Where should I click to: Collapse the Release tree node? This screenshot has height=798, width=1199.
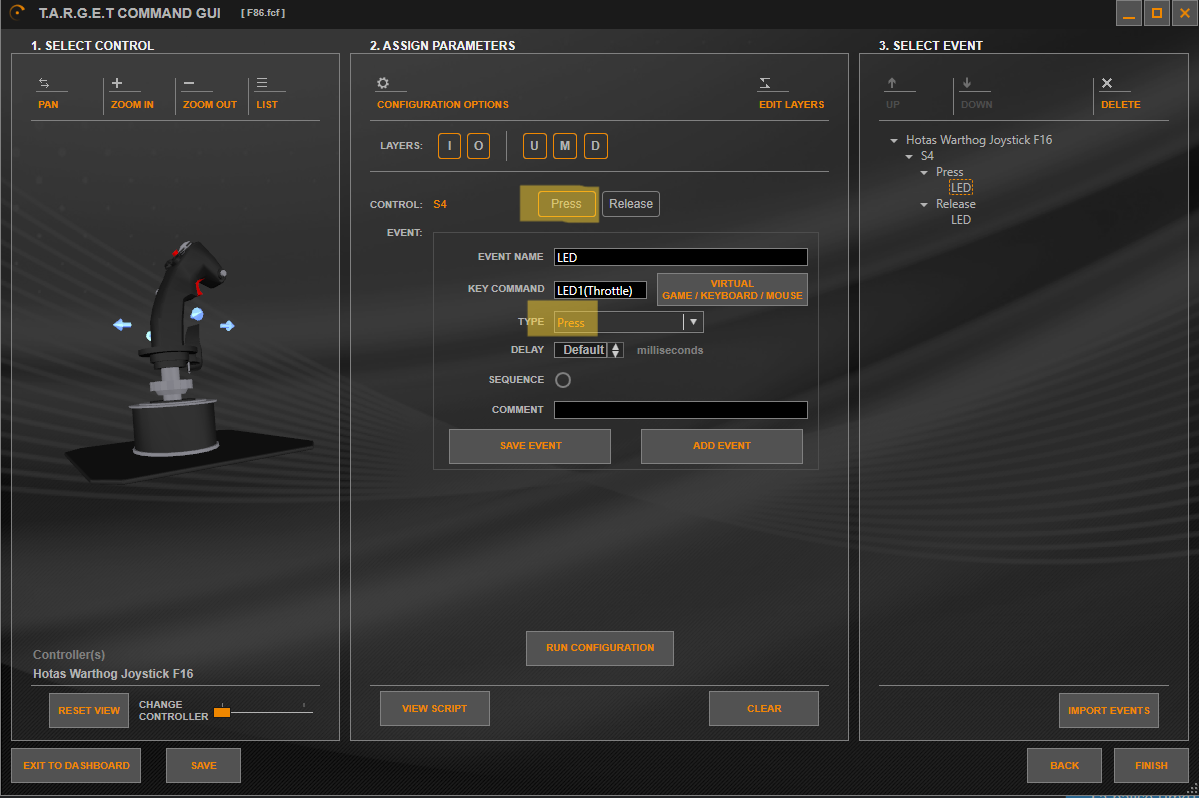point(924,205)
